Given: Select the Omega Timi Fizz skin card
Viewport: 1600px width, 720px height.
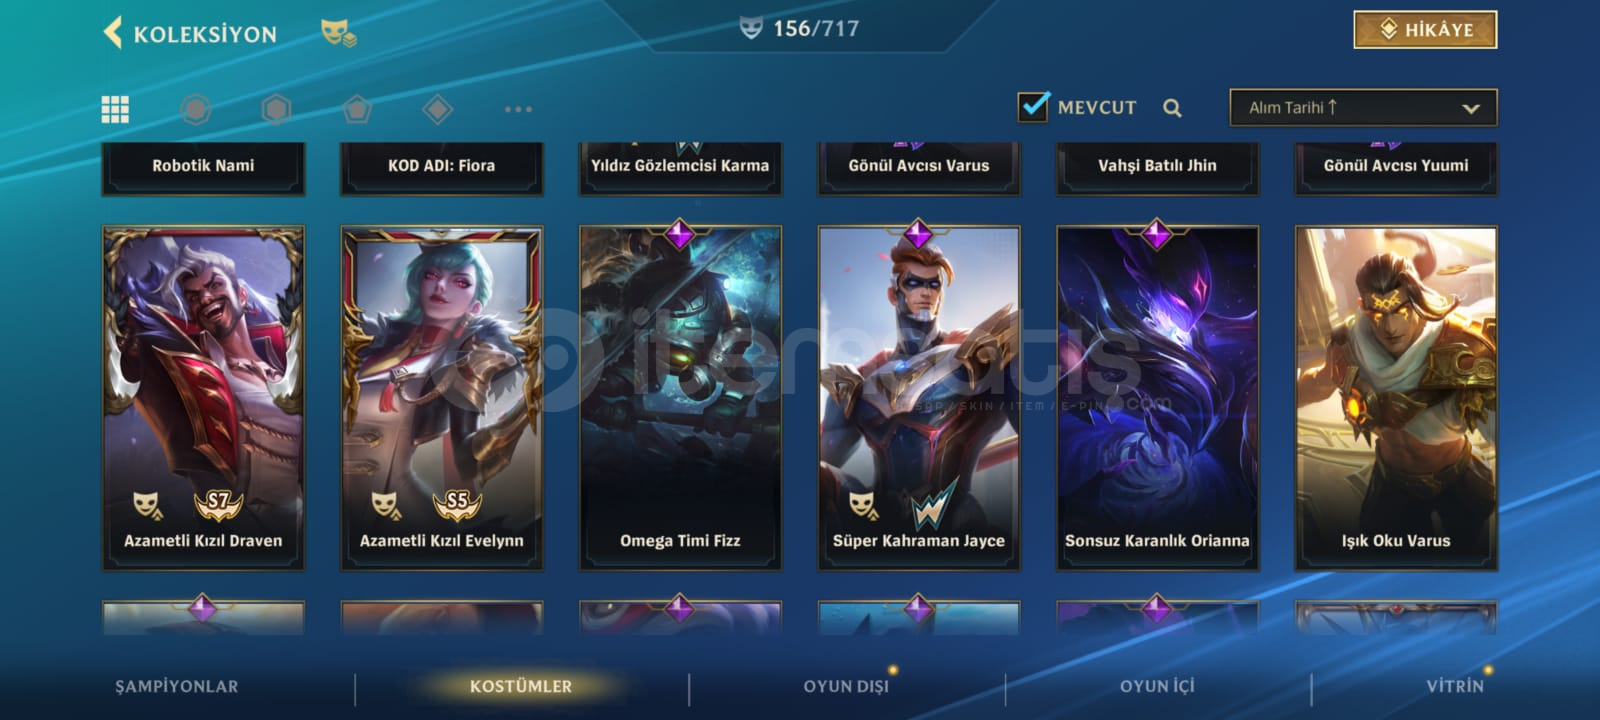Looking at the screenshot, I should click(680, 398).
